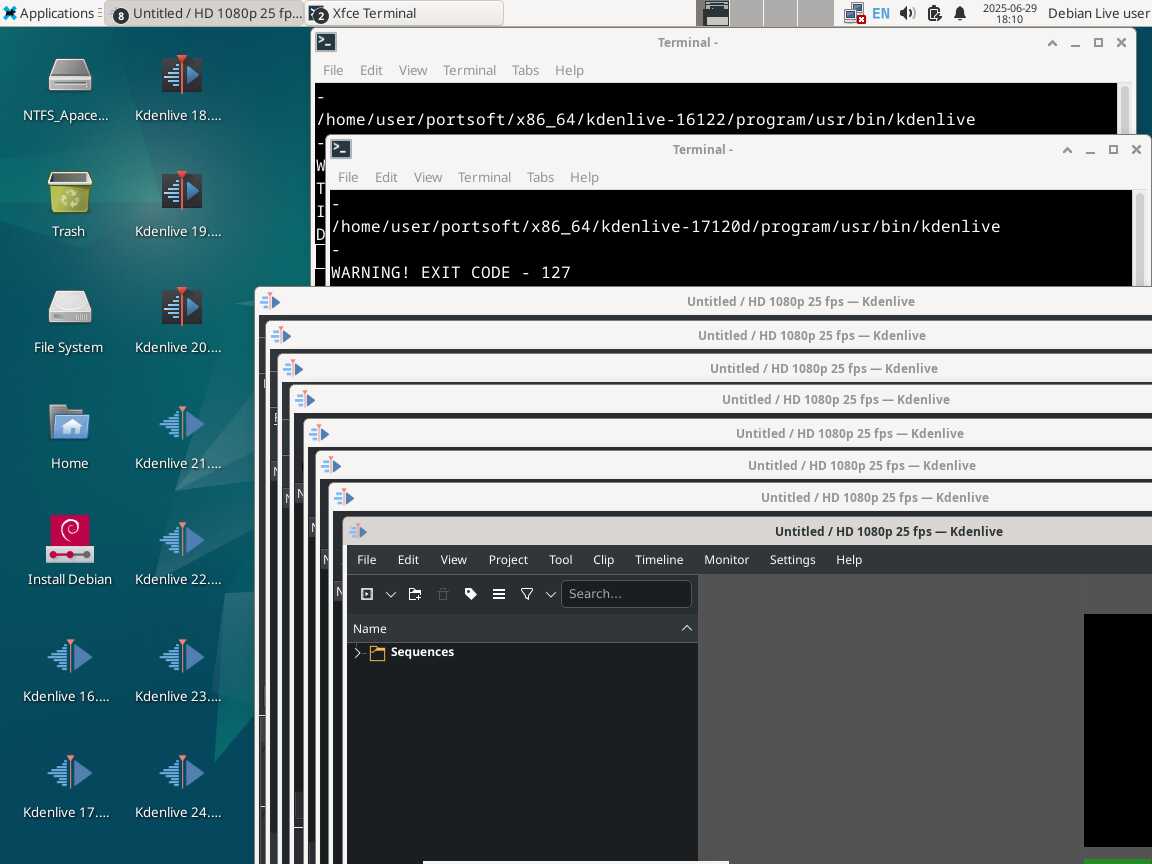Open File menu in back Terminal window

pyautogui.click(x=333, y=71)
